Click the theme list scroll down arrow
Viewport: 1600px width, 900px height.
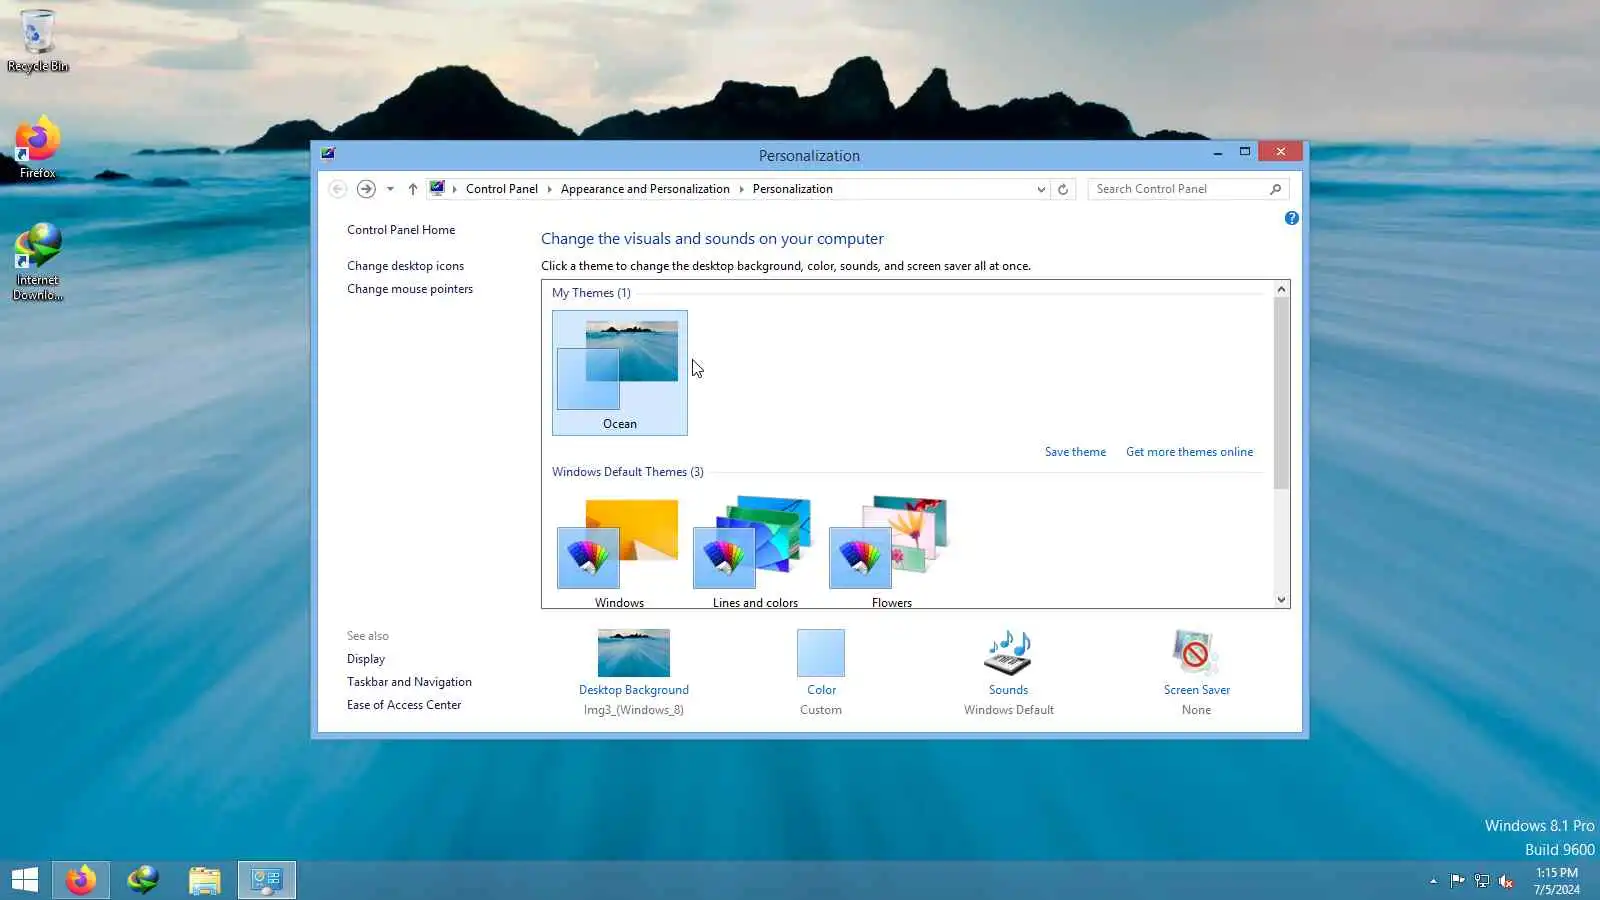[1281, 600]
